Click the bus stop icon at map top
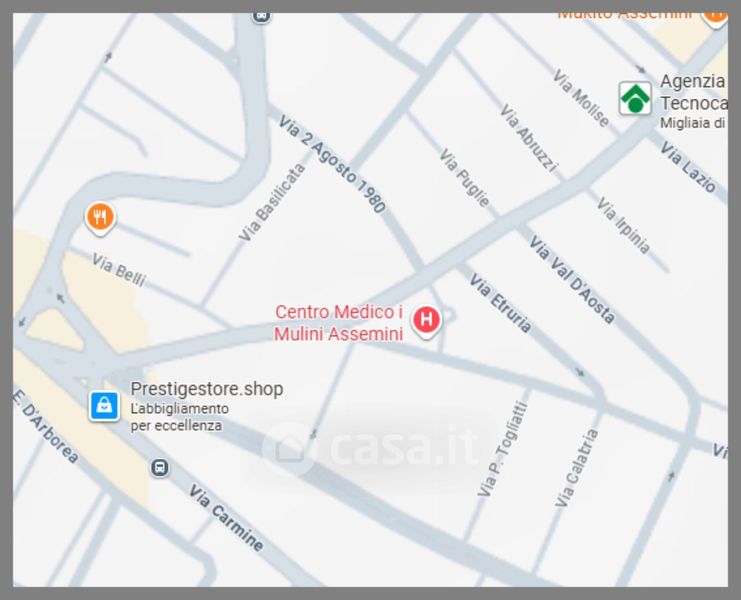Screen dimensions: 741x600 click(261, 17)
